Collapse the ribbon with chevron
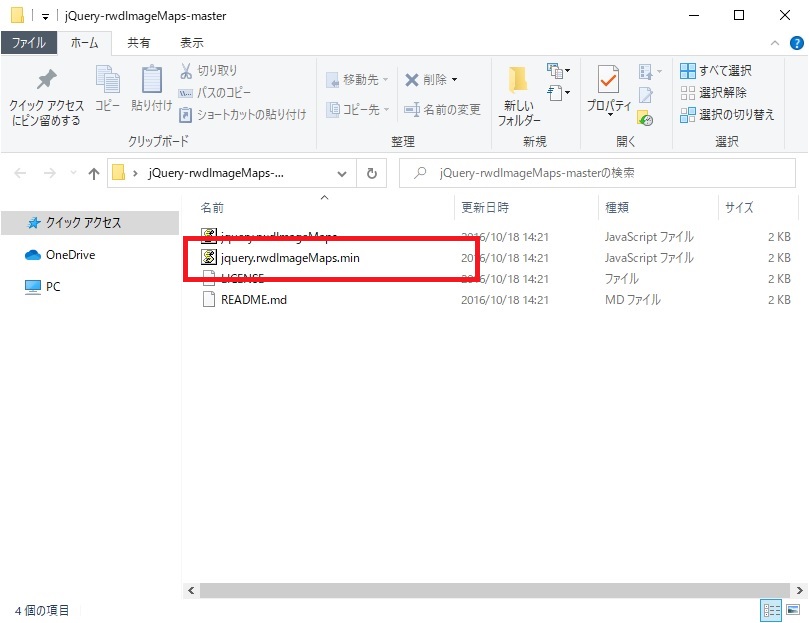Image resolution: width=809 pixels, height=623 pixels. [775, 43]
